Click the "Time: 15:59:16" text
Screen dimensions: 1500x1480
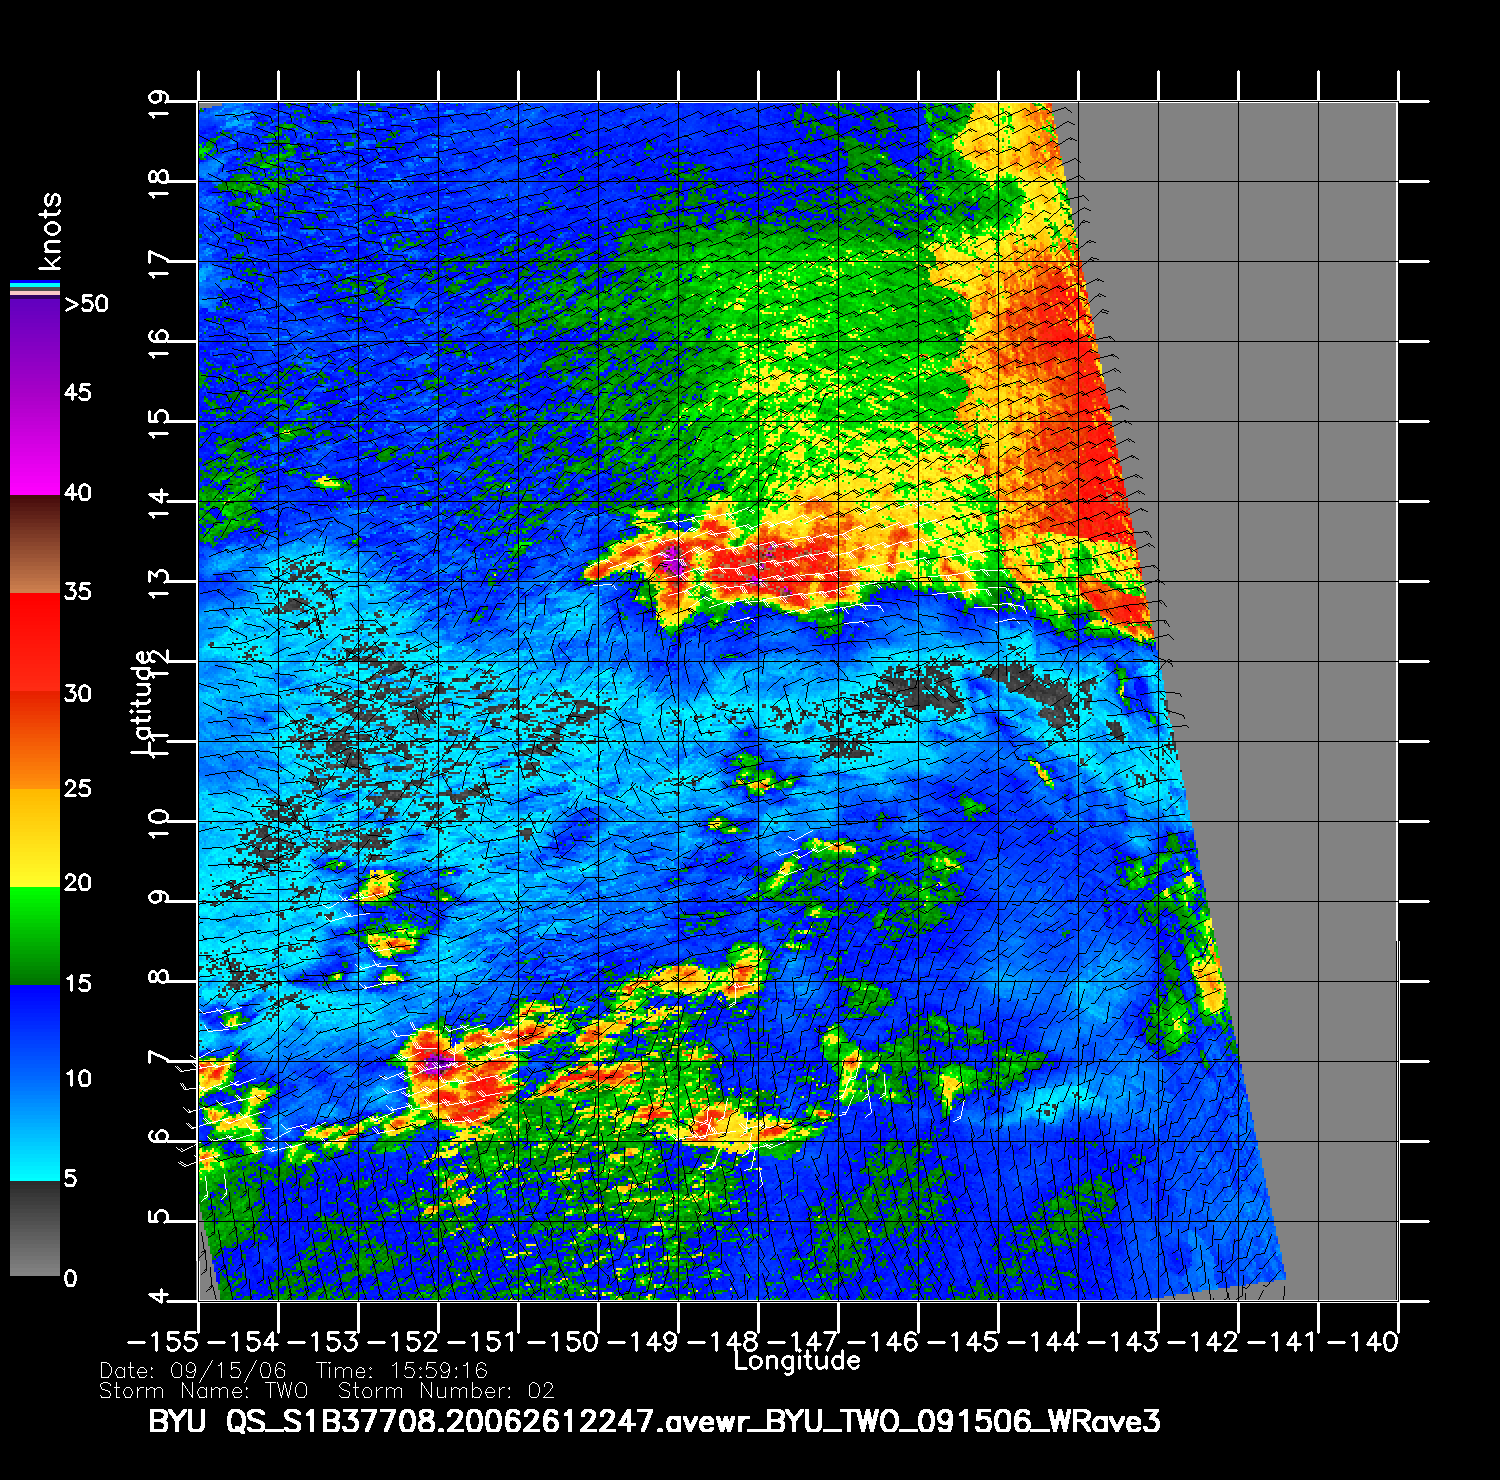(x=402, y=1371)
